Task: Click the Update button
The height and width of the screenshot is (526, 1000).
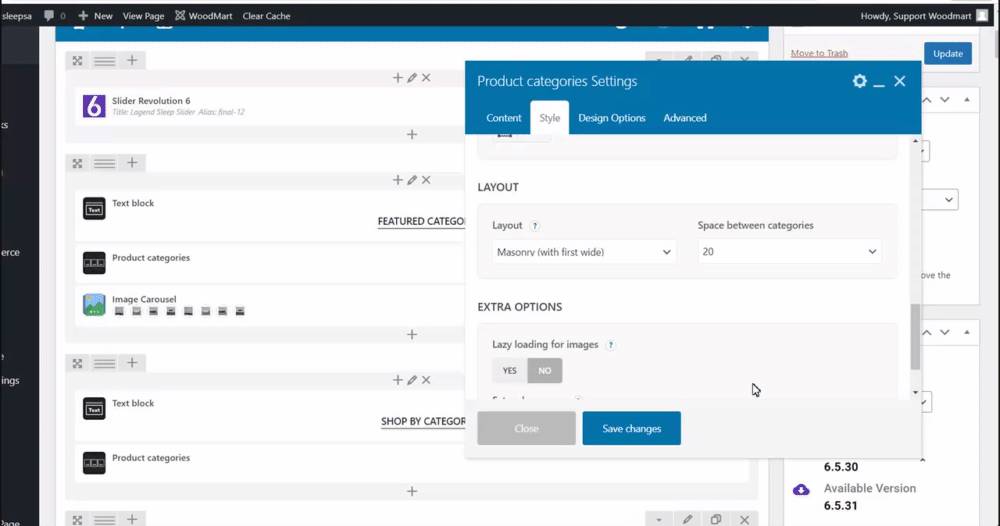Action: [948, 54]
